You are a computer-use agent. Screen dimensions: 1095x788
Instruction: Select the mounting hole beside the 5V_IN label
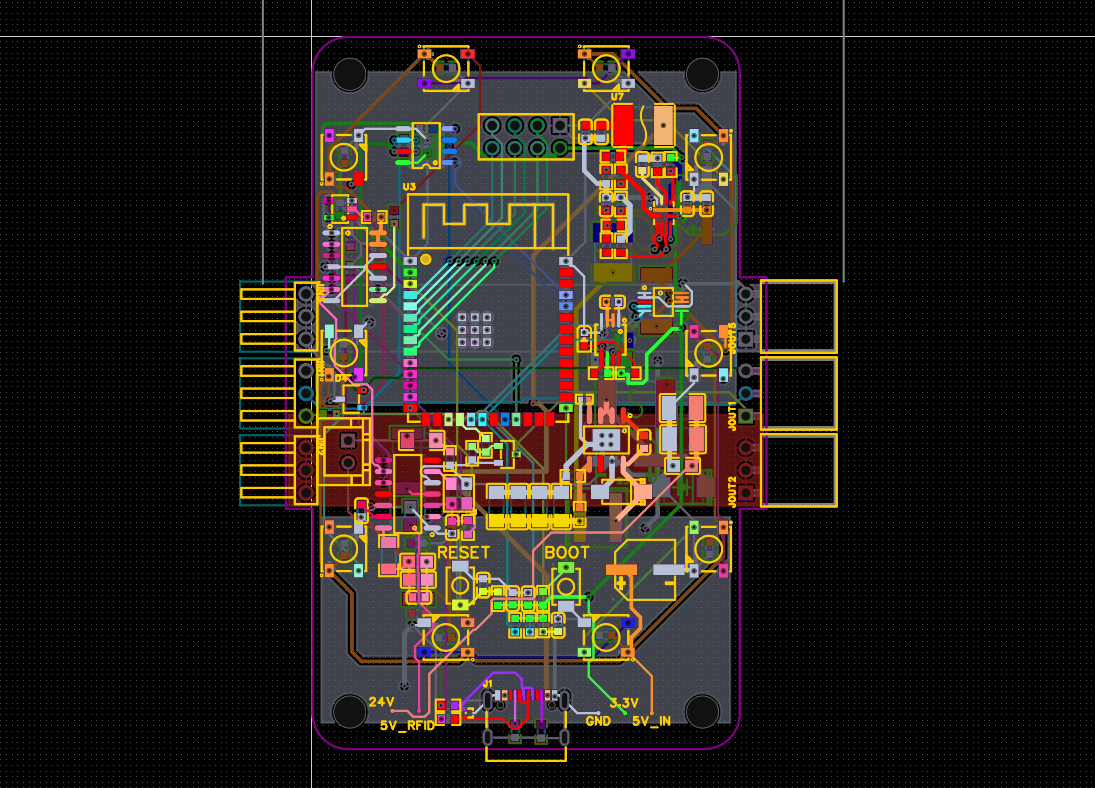(x=703, y=711)
